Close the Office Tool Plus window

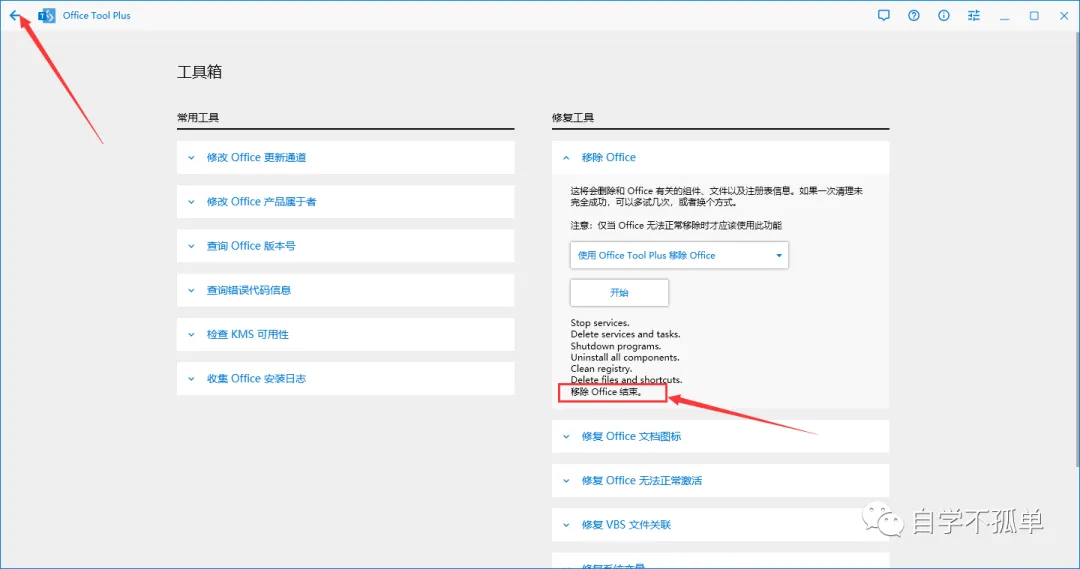[x=1063, y=15]
